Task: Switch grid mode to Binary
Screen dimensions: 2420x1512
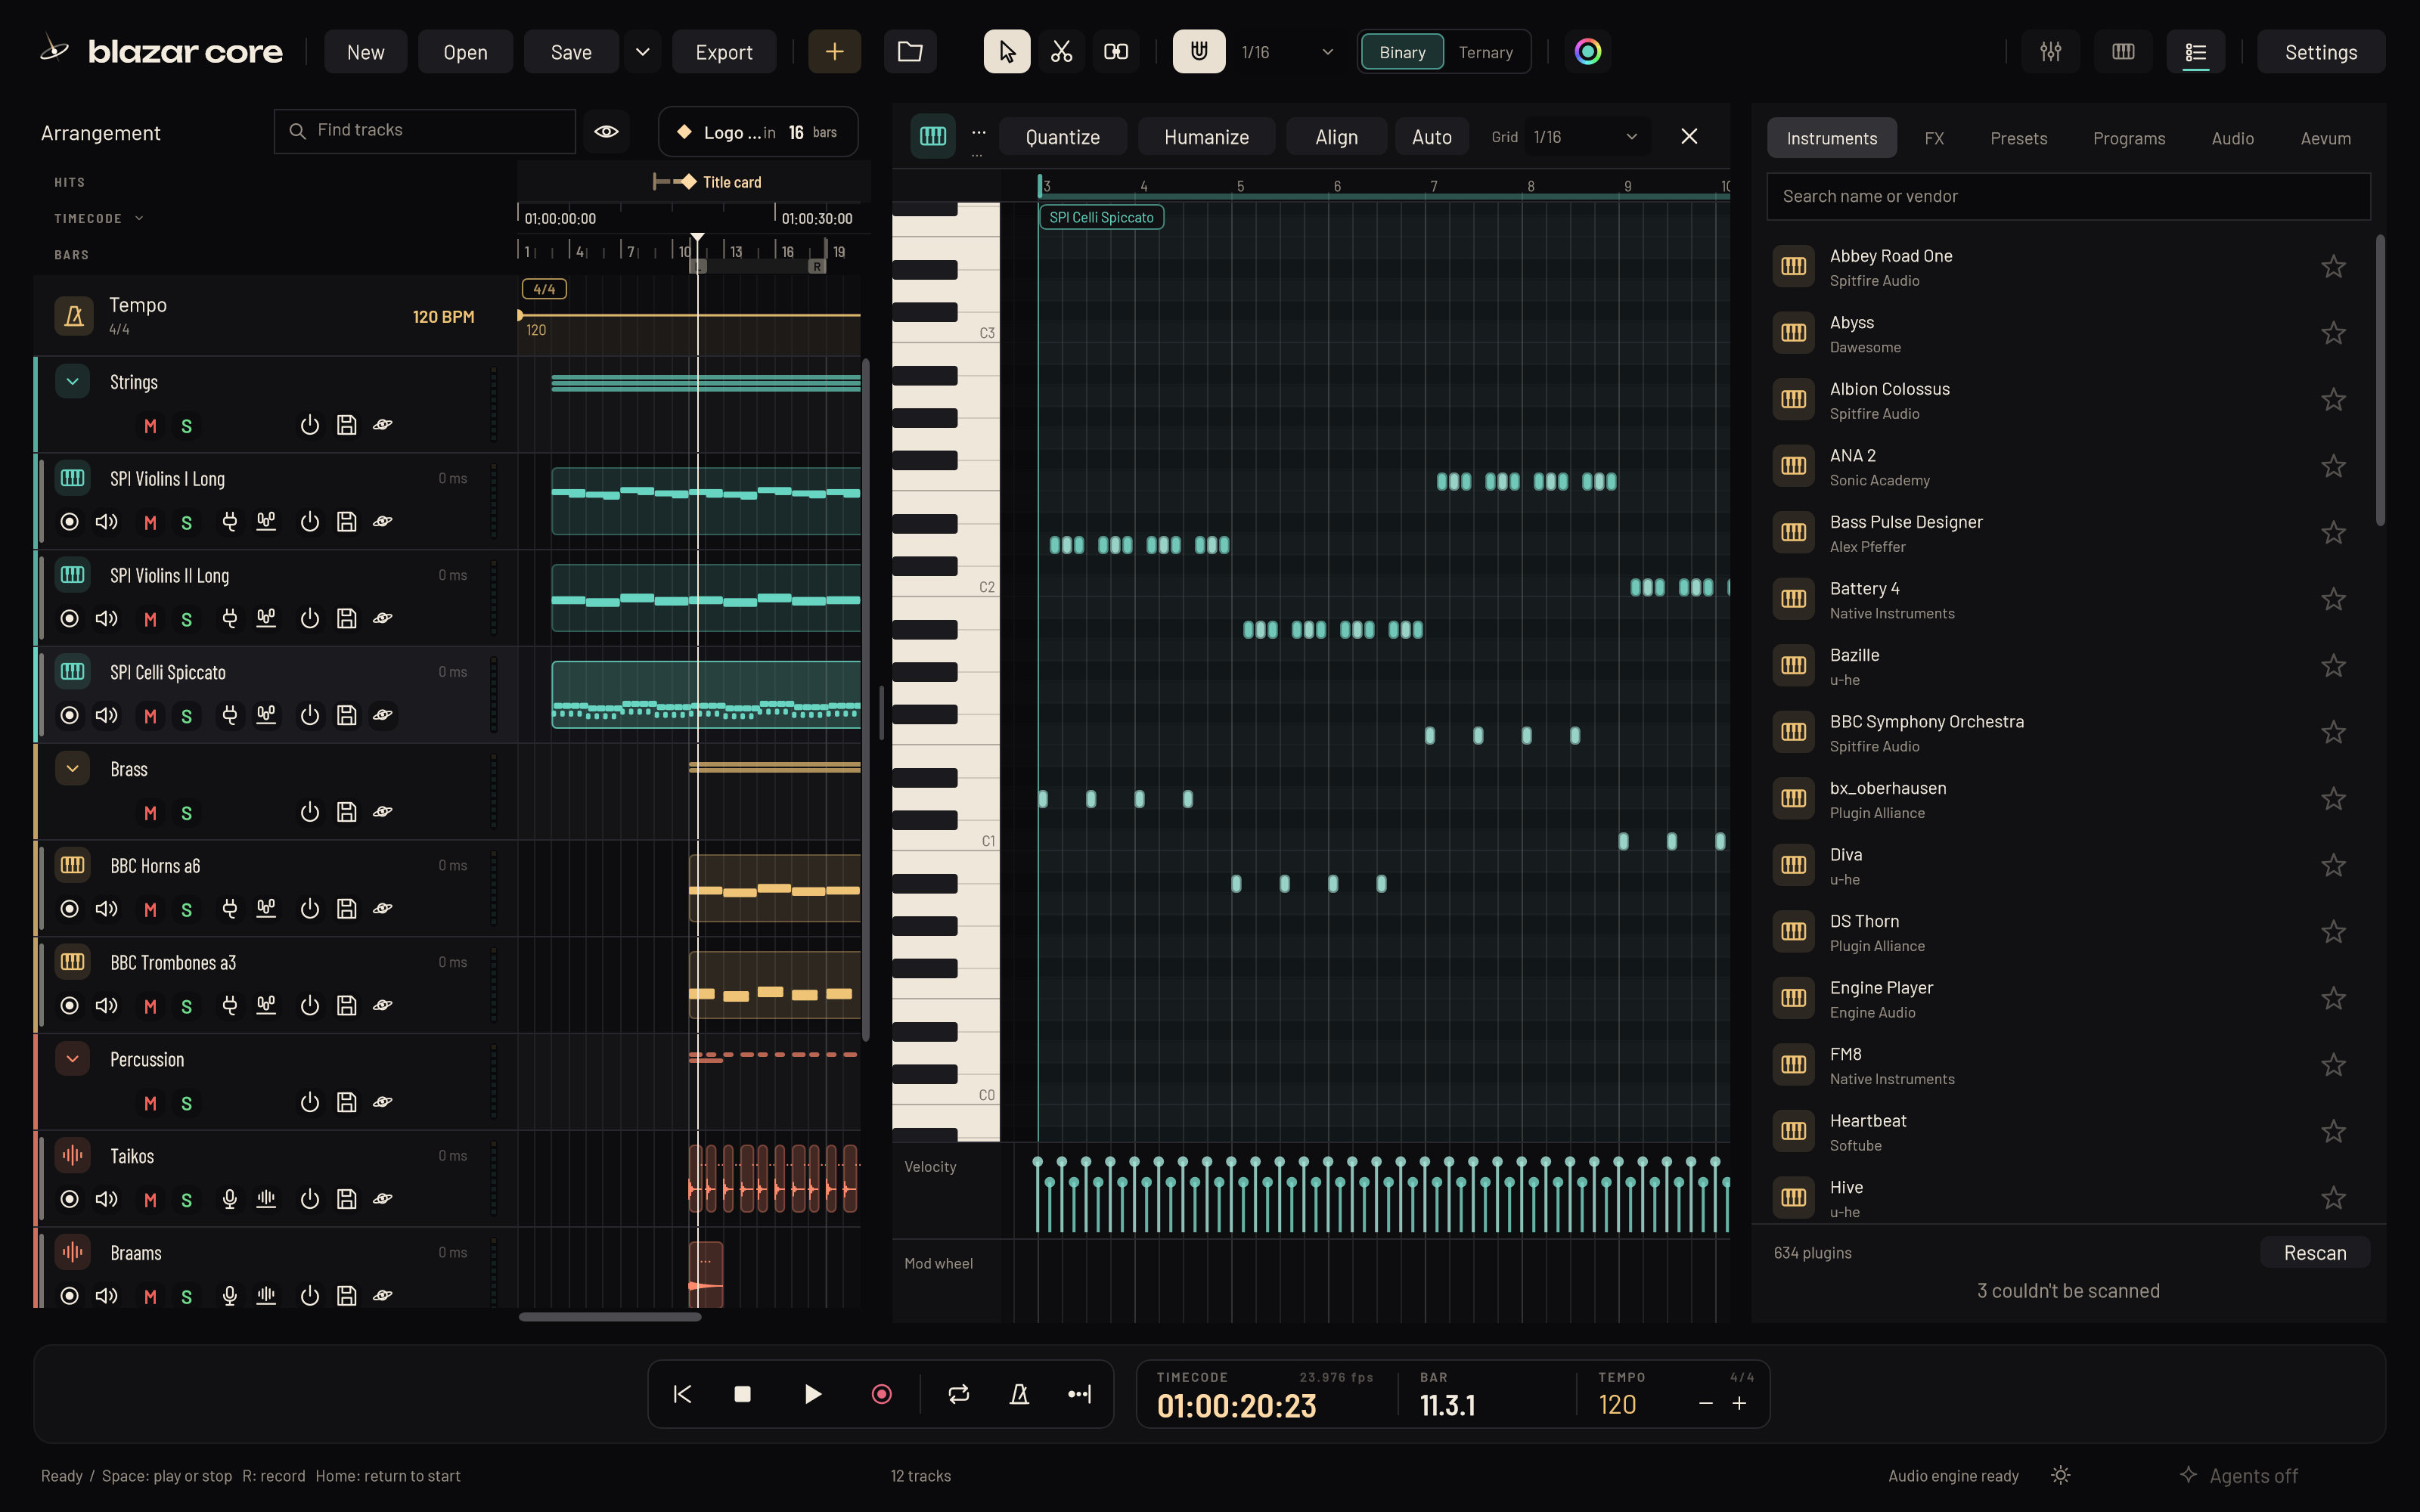Action: [1402, 52]
